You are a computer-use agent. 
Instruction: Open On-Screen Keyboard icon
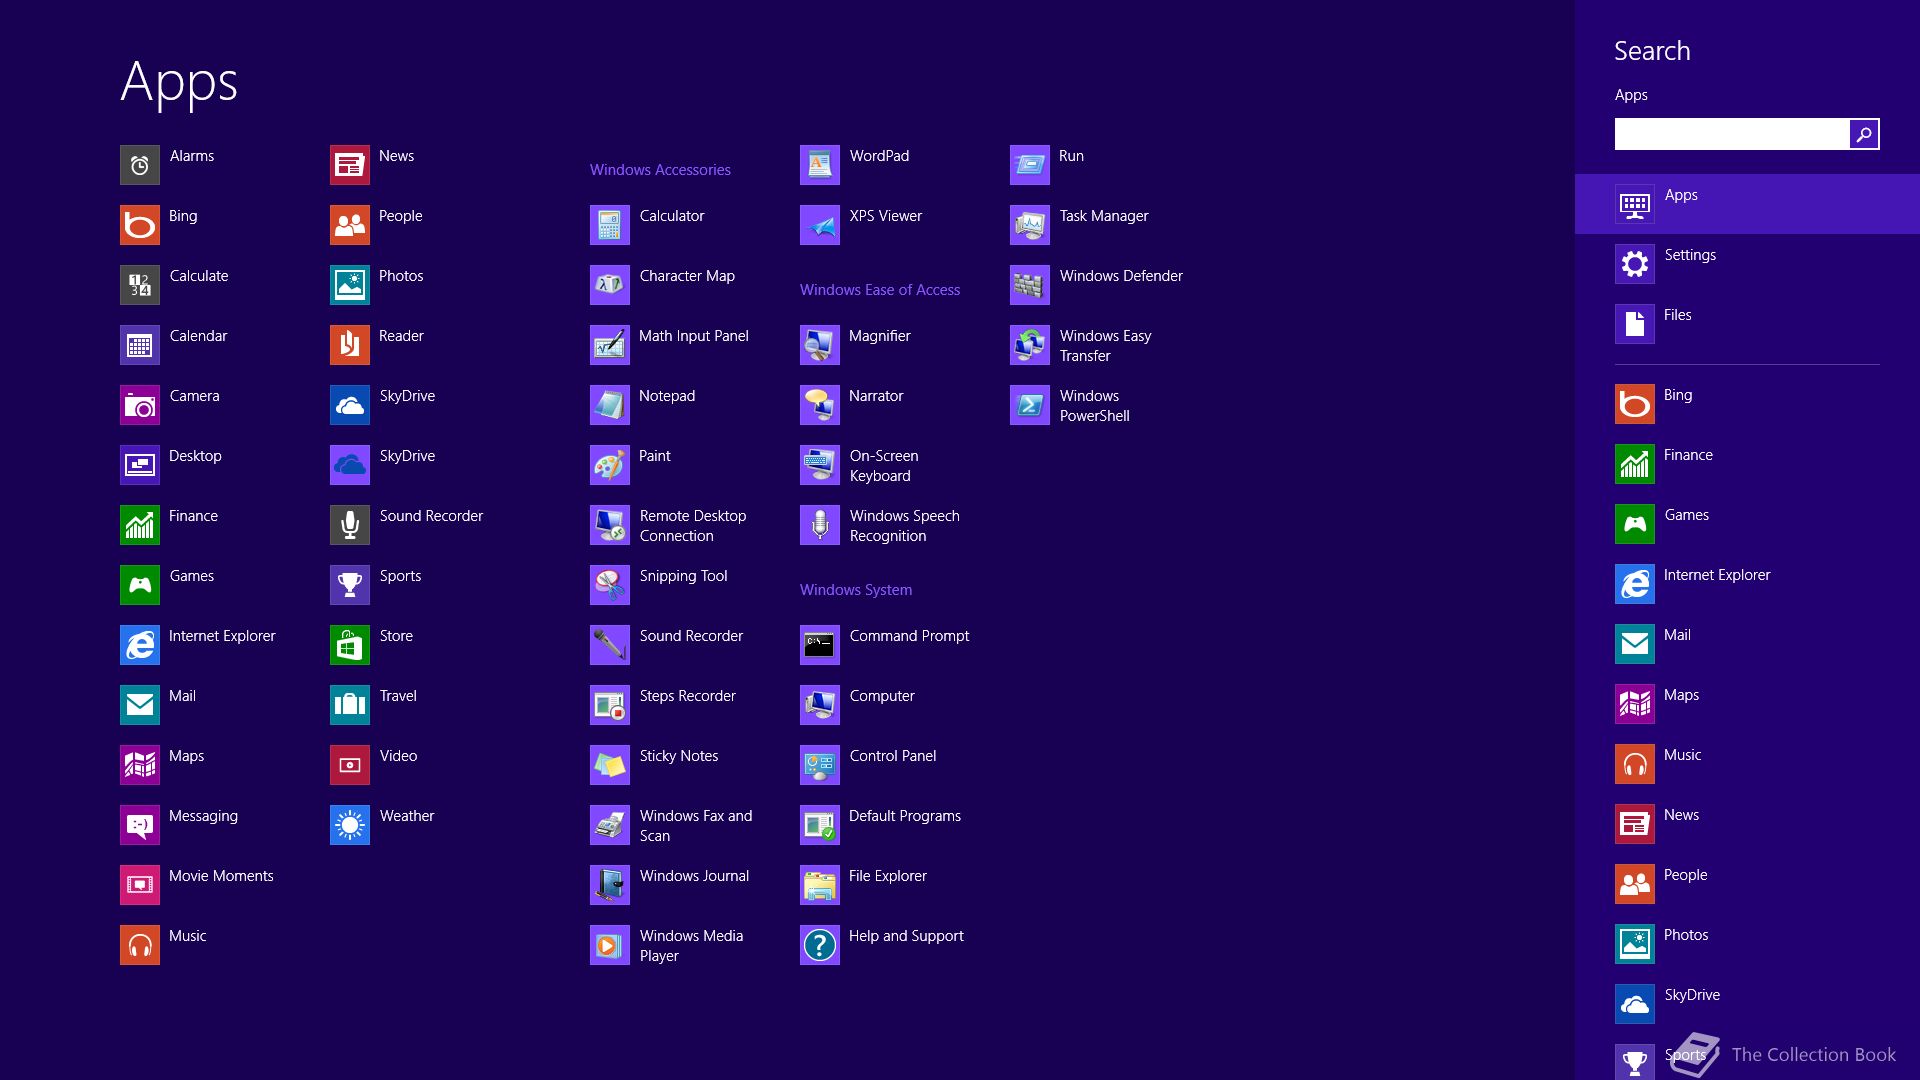point(820,465)
